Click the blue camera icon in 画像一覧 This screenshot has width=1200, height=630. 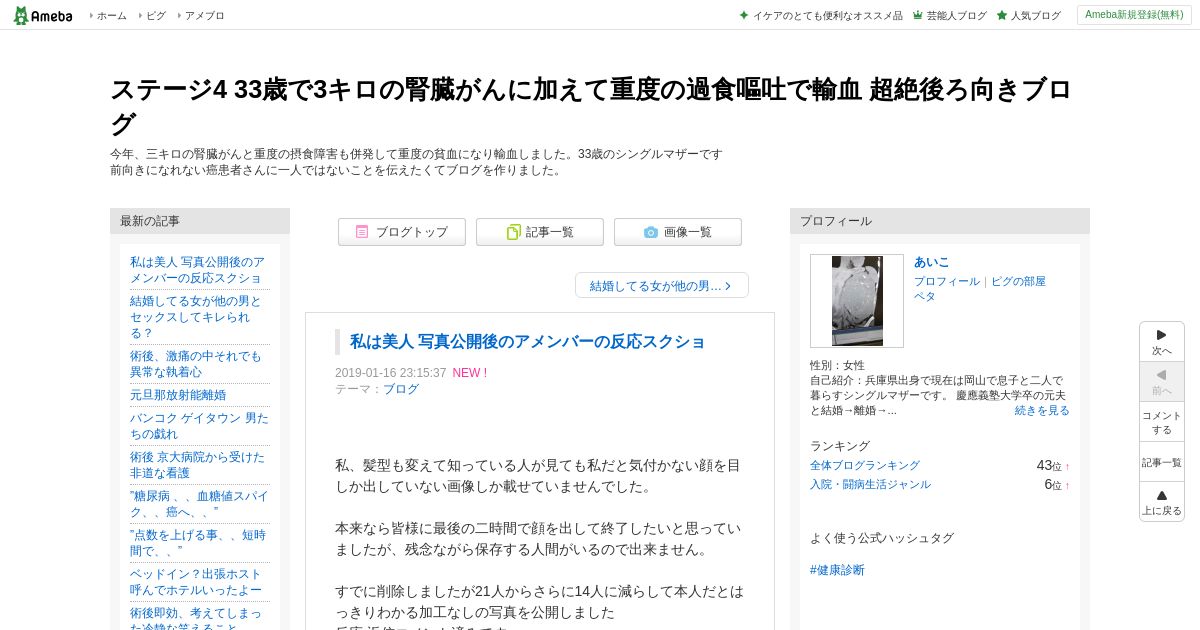click(651, 232)
